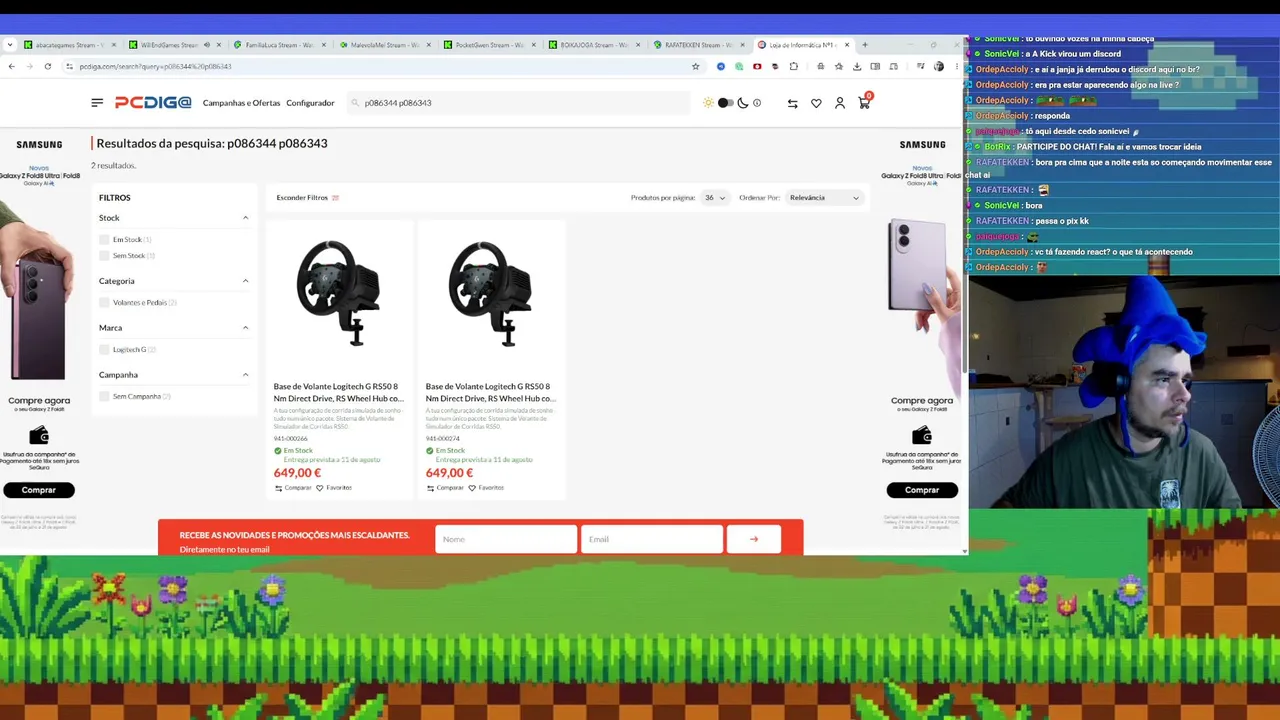Submit the newsletter arrow button

(754, 539)
